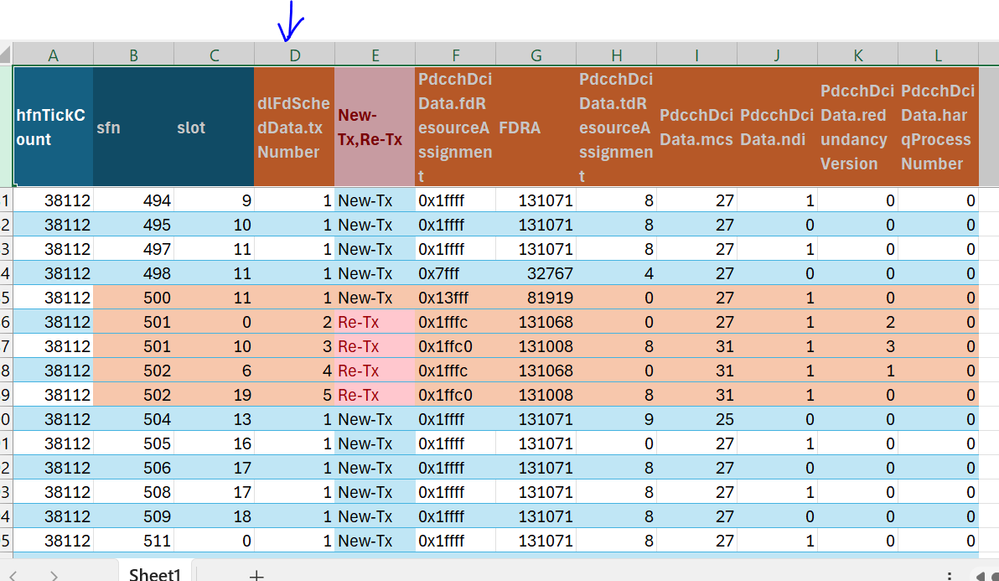Select tdResourceAssignment cell with value 9
Image resolution: width=999 pixels, height=581 pixels.
pyautogui.click(x=616, y=419)
